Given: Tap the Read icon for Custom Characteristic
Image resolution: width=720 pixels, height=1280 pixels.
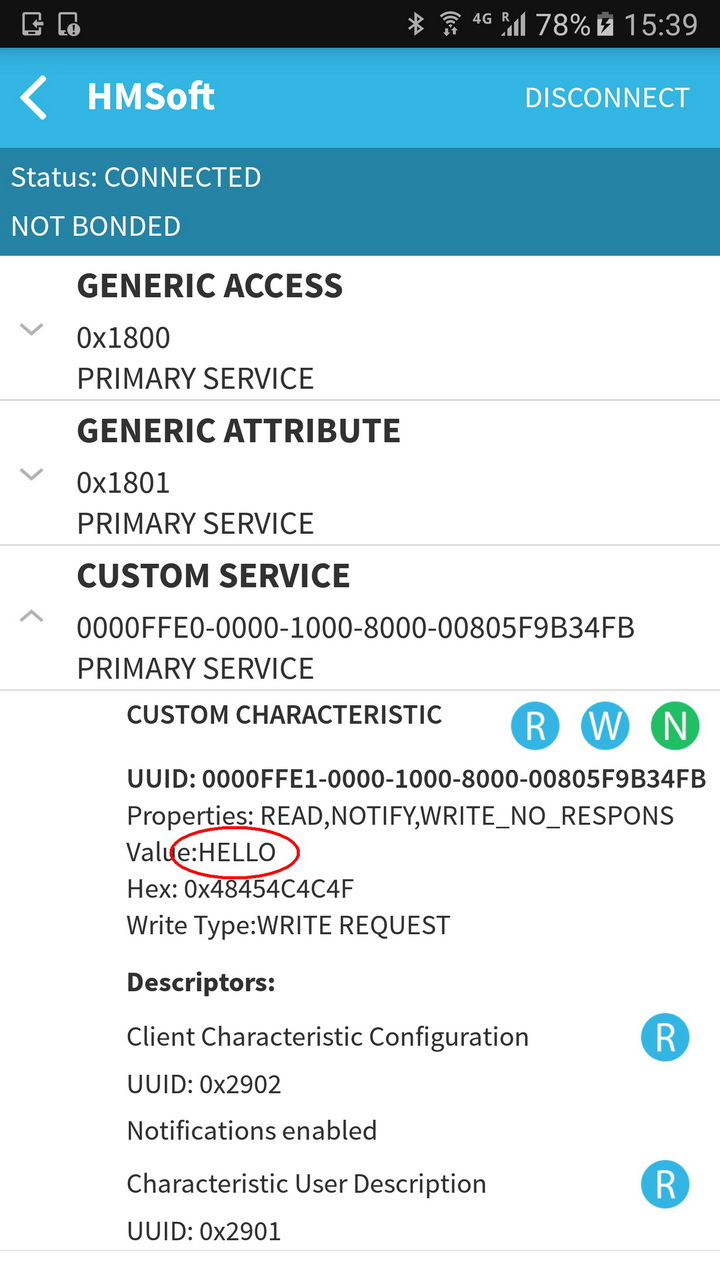Looking at the screenshot, I should (535, 725).
